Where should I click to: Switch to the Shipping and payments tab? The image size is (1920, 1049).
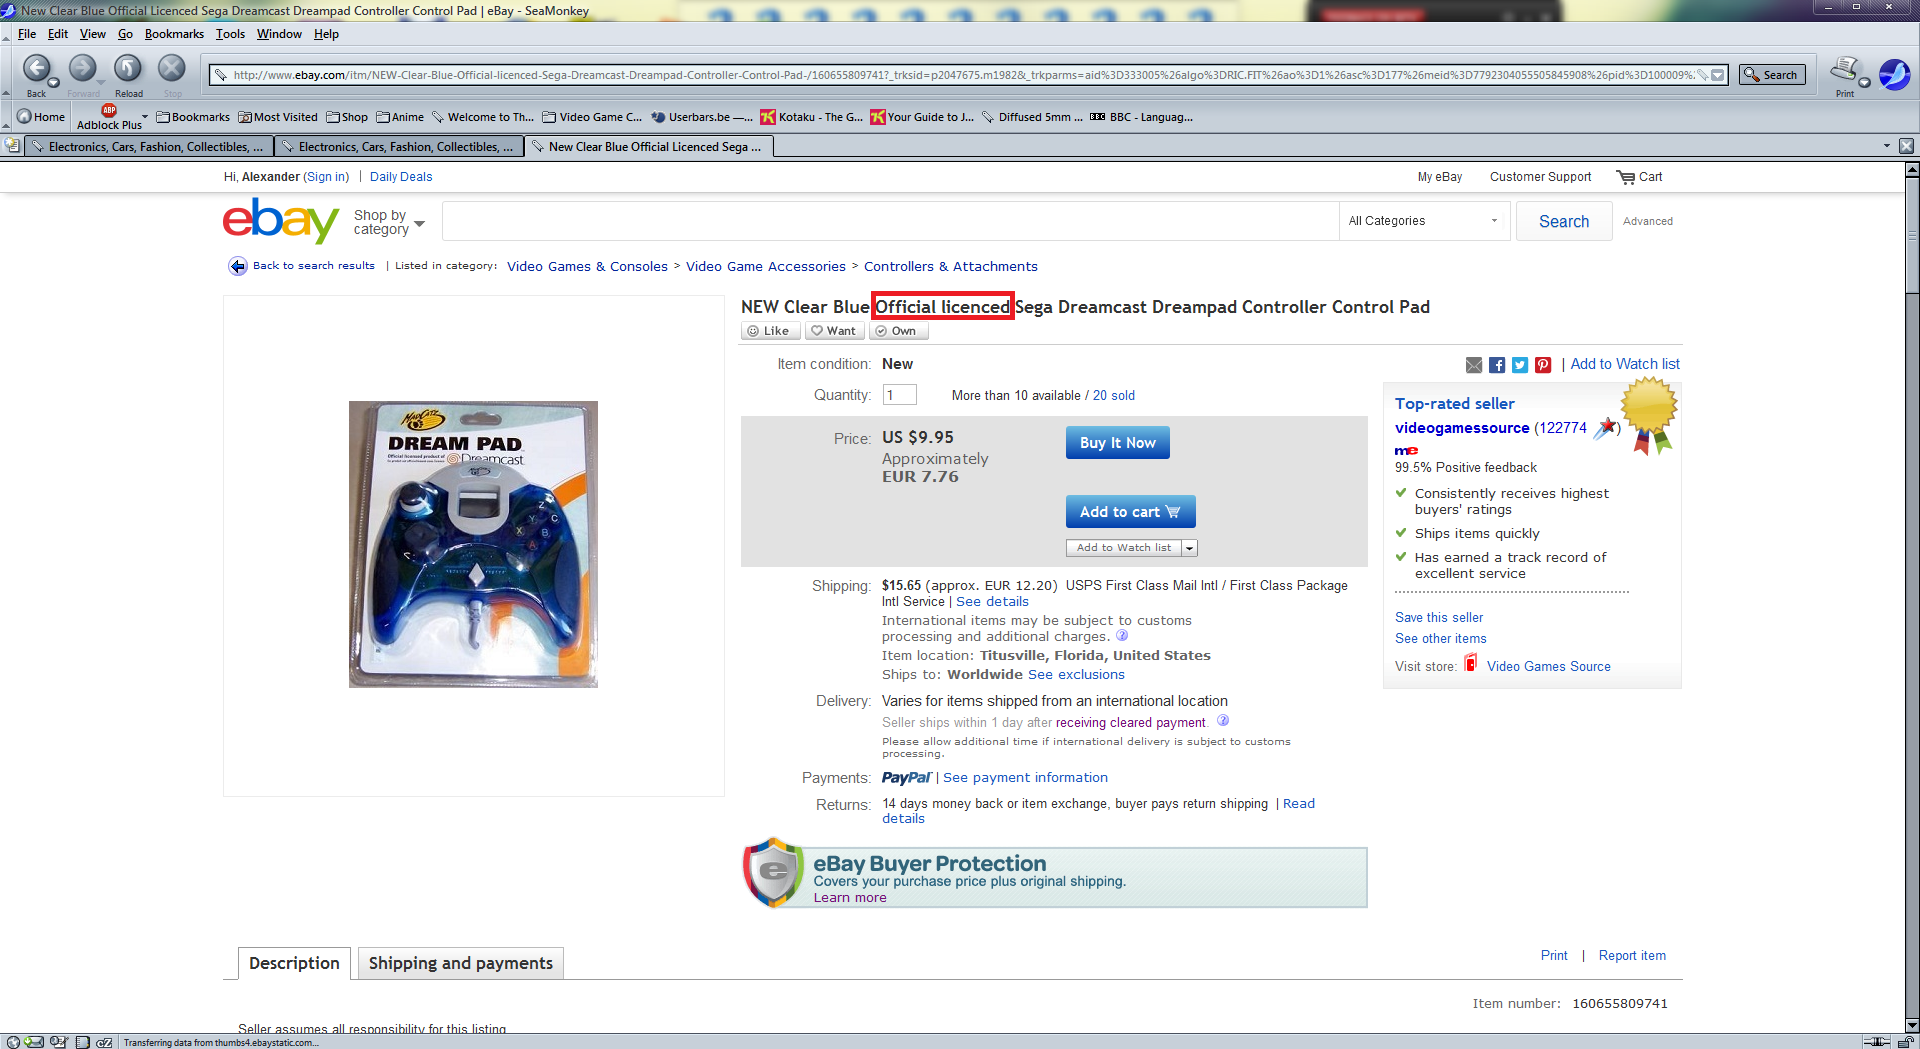(x=460, y=963)
